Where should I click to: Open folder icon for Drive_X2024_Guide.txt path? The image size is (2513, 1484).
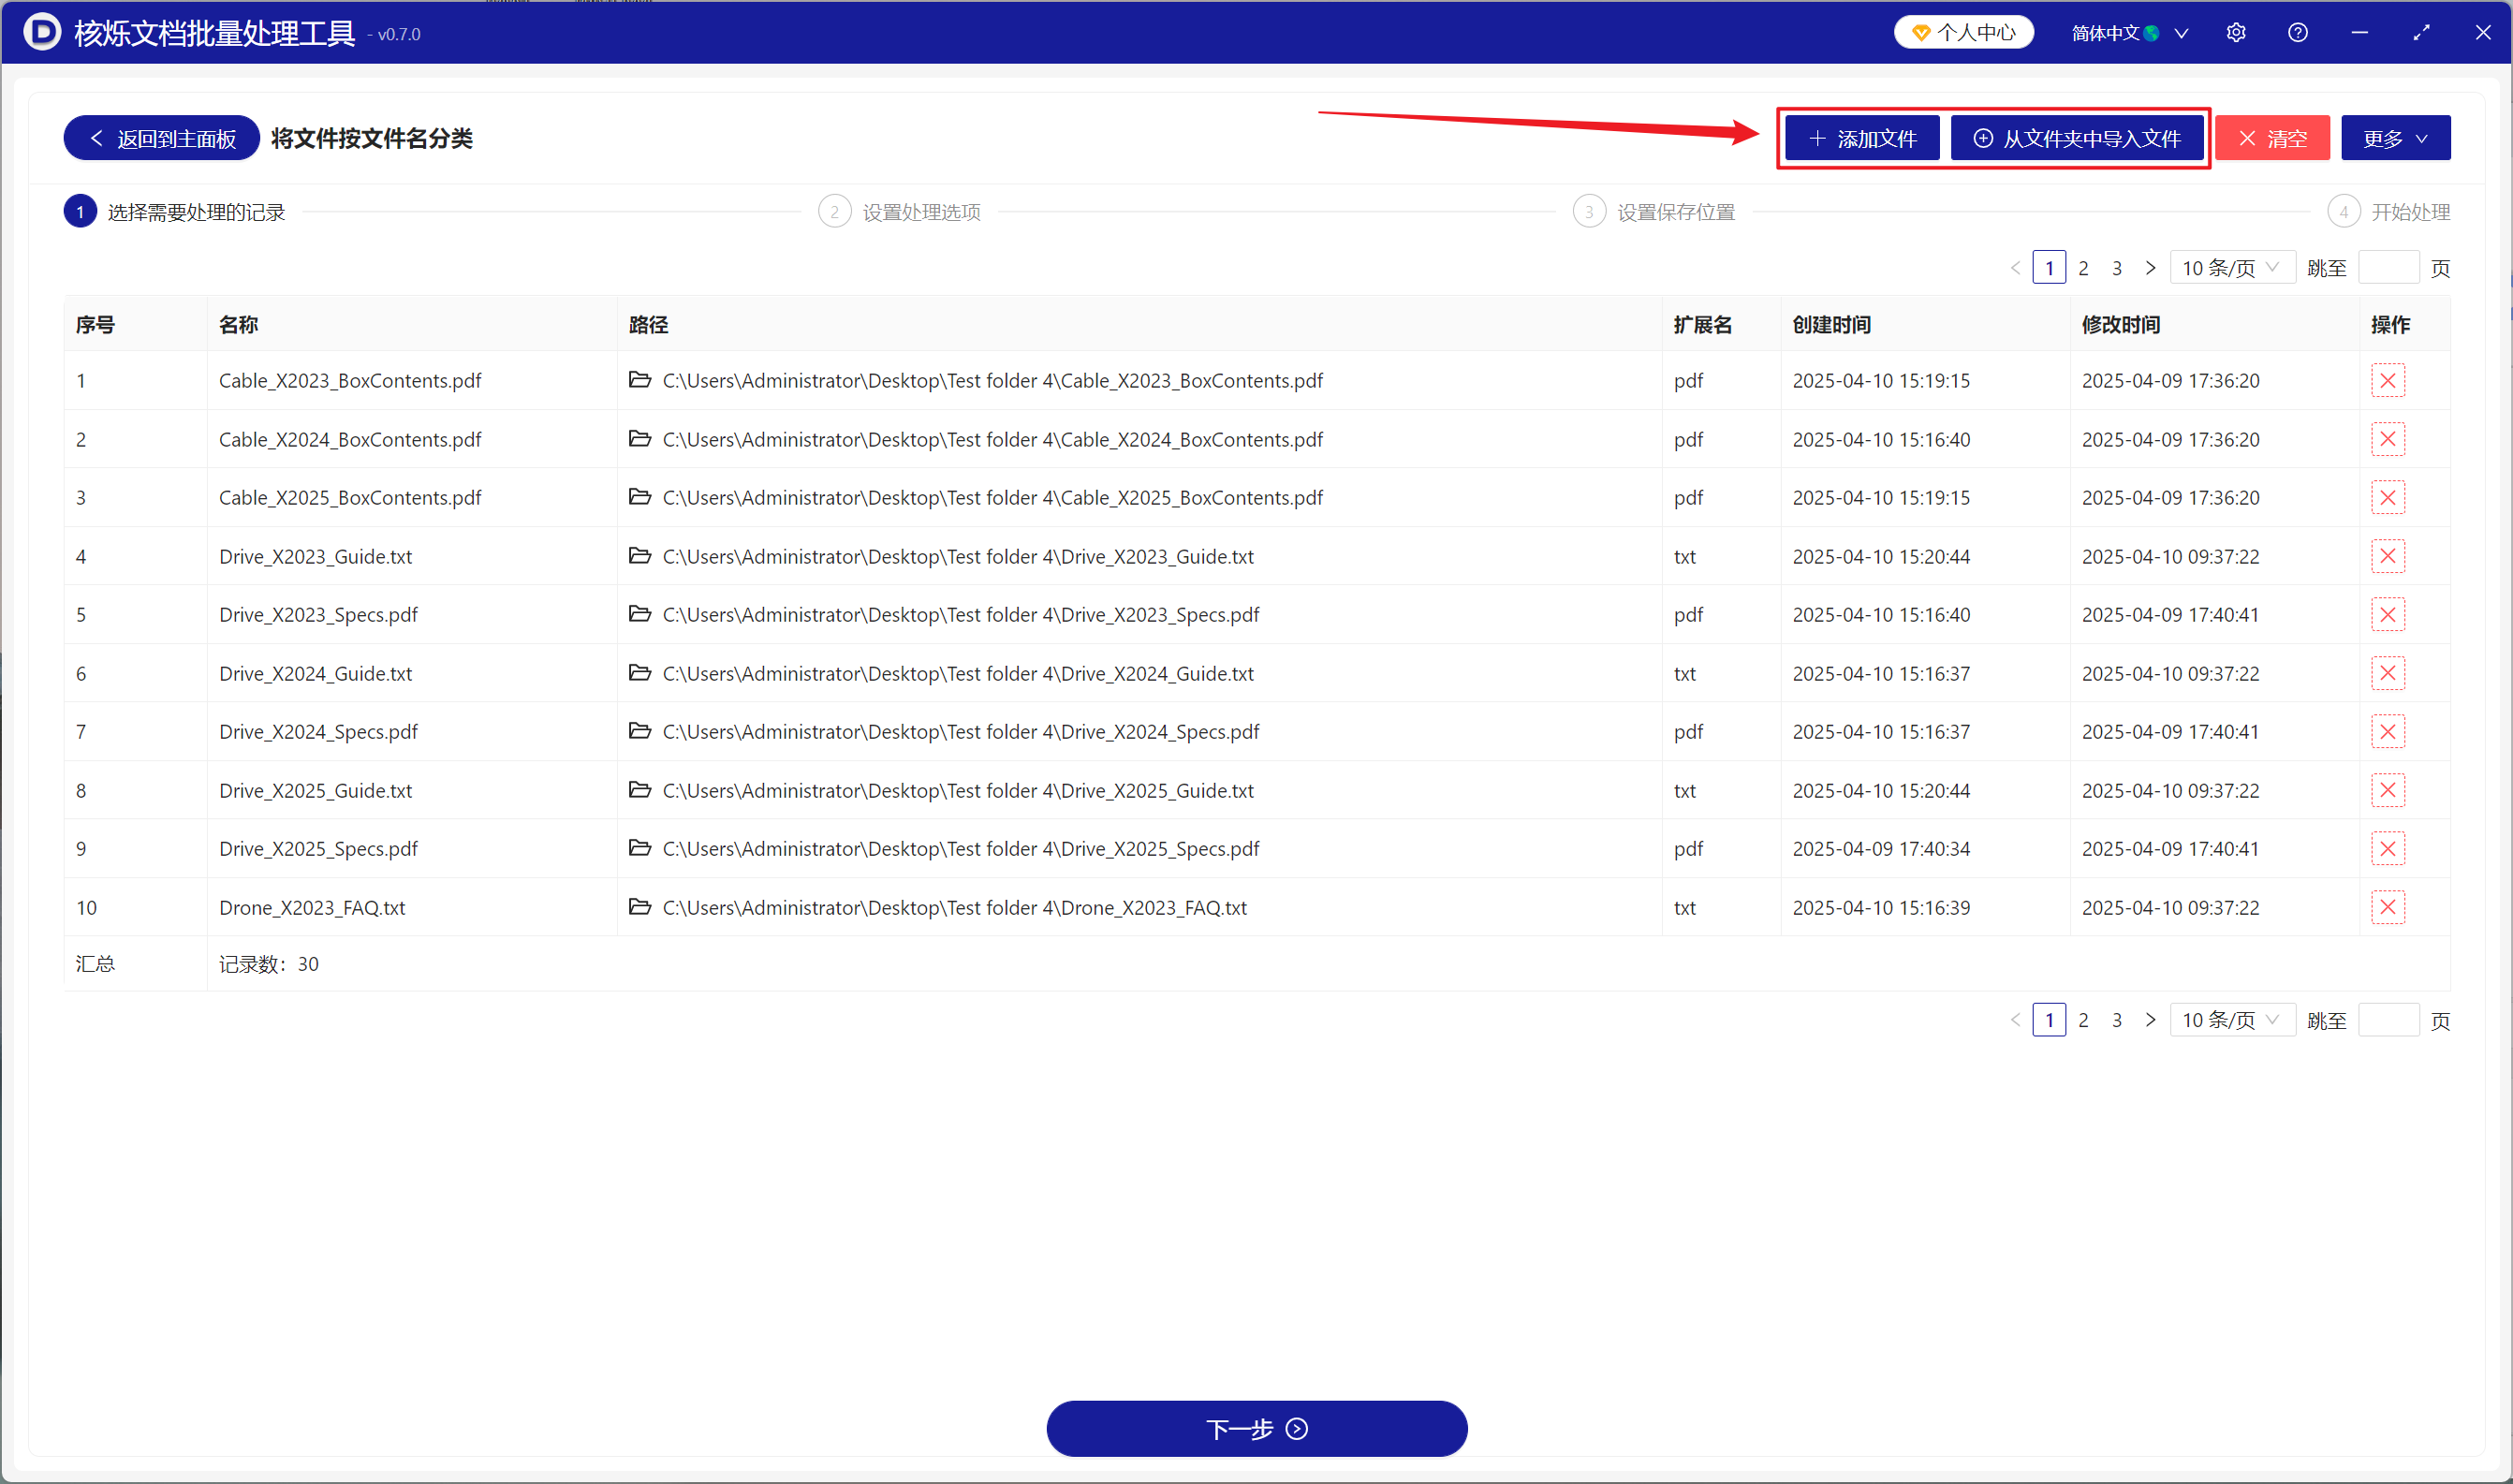[x=640, y=673]
